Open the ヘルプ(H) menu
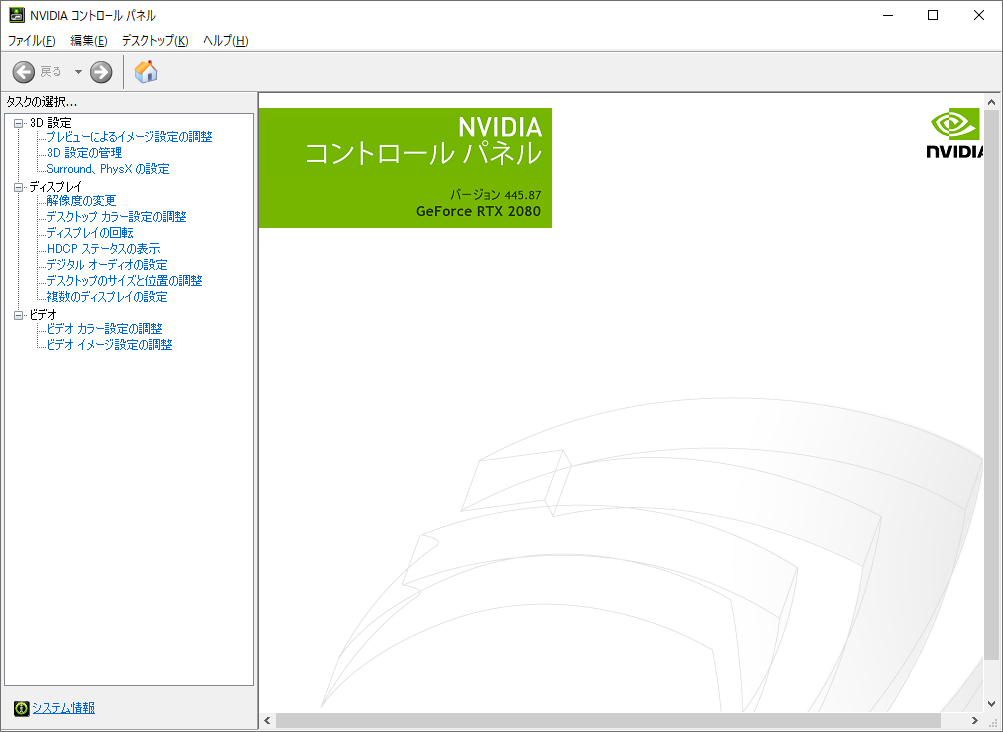 (225, 40)
